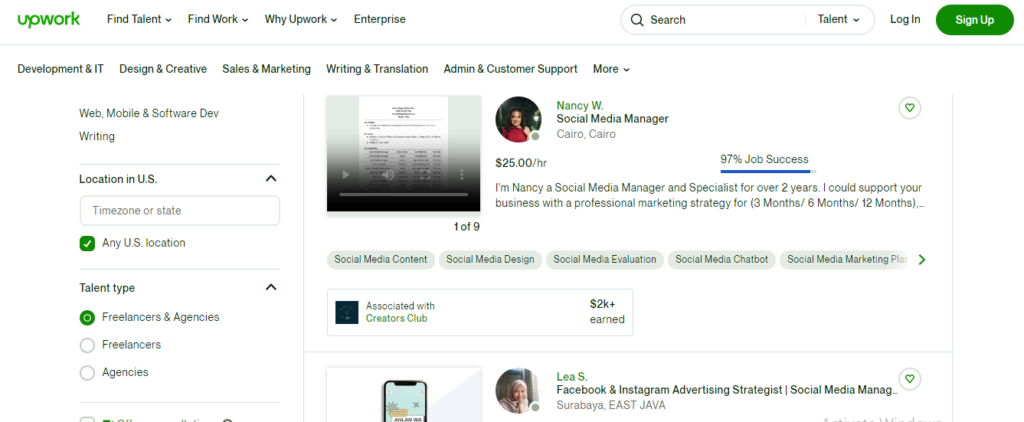The height and width of the screenshot is (422, 1024).
Task: Click Social Media Chatbot skill tag
Action: tap(722, 259)
